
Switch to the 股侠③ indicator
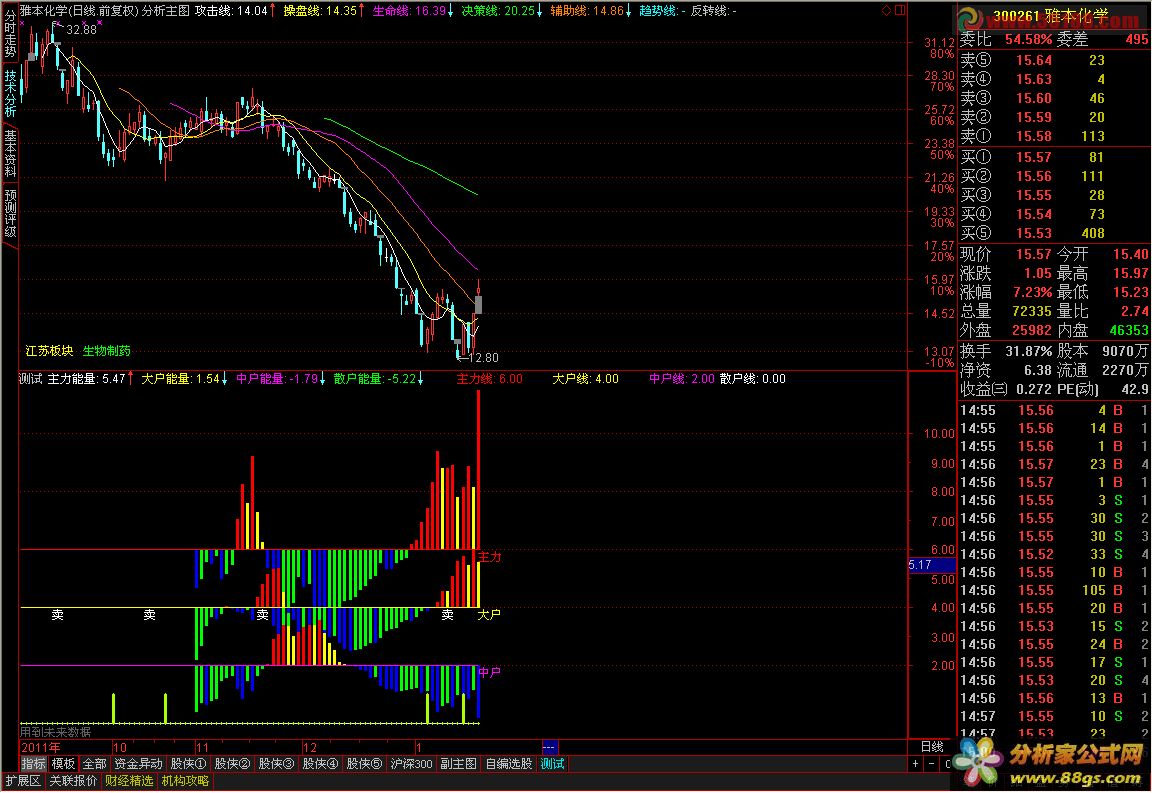pyautogui.click(x=276, y=764)
